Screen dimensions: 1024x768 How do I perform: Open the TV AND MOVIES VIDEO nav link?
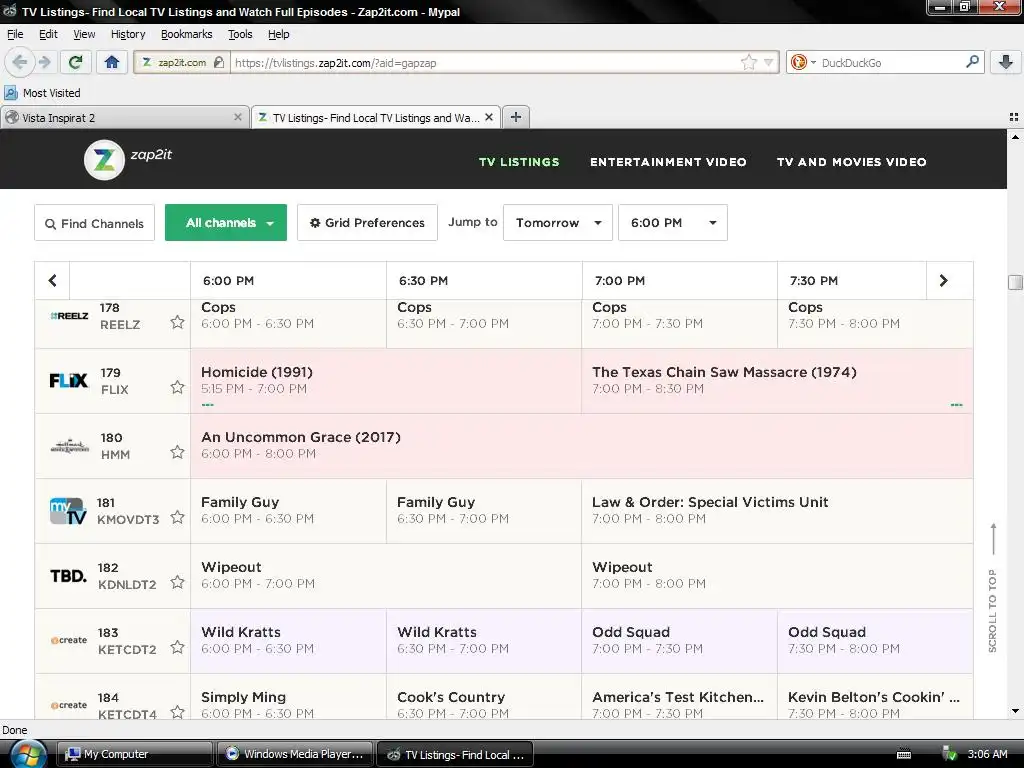852,162
